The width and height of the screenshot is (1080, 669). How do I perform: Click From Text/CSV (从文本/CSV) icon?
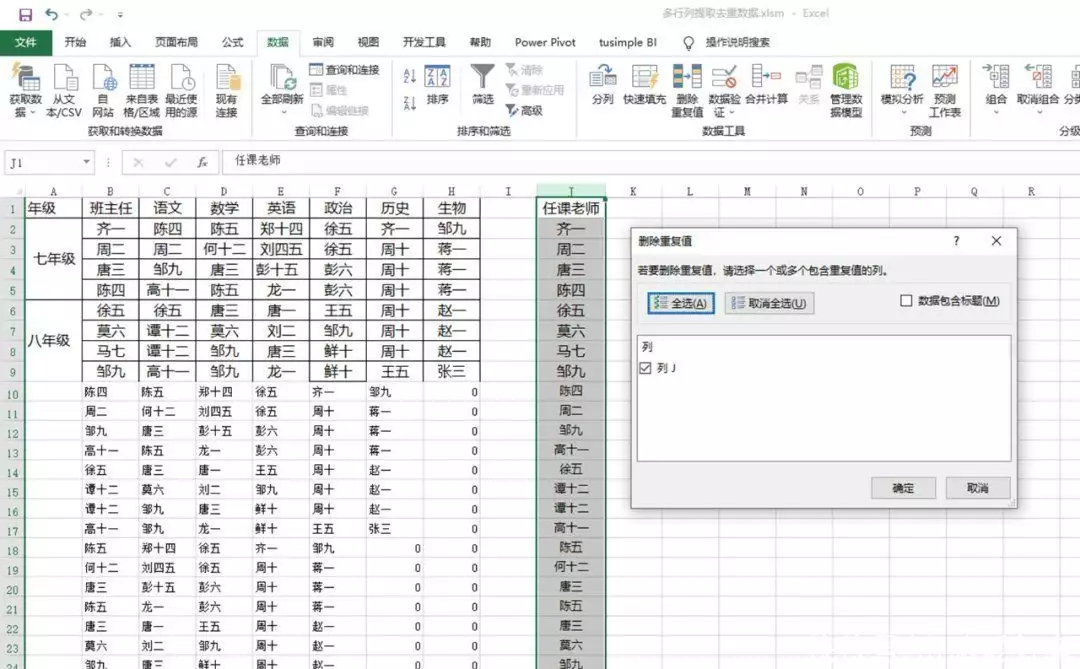tap(64, 78)
